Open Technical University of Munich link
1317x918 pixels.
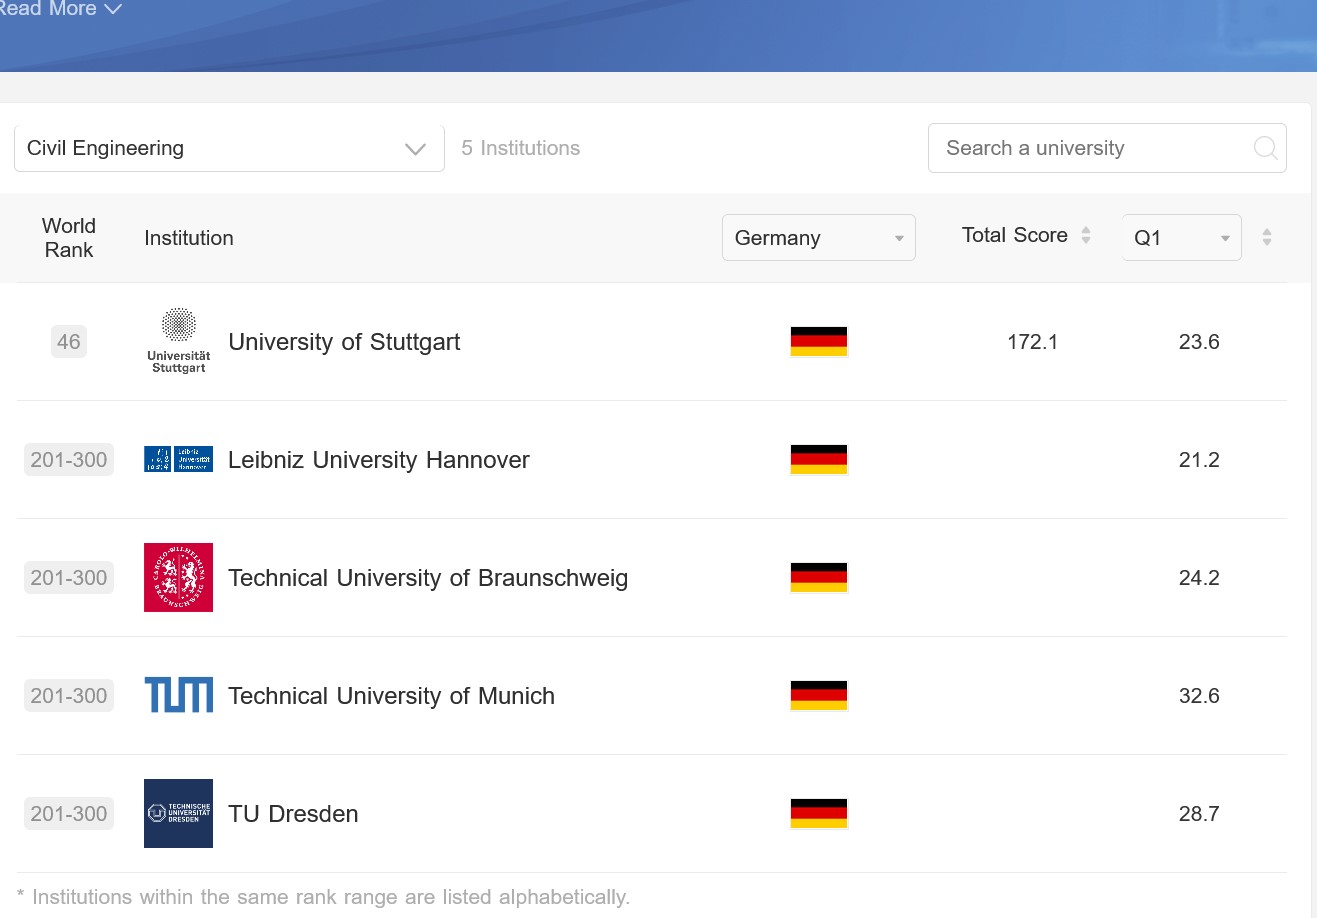point(391,696)
